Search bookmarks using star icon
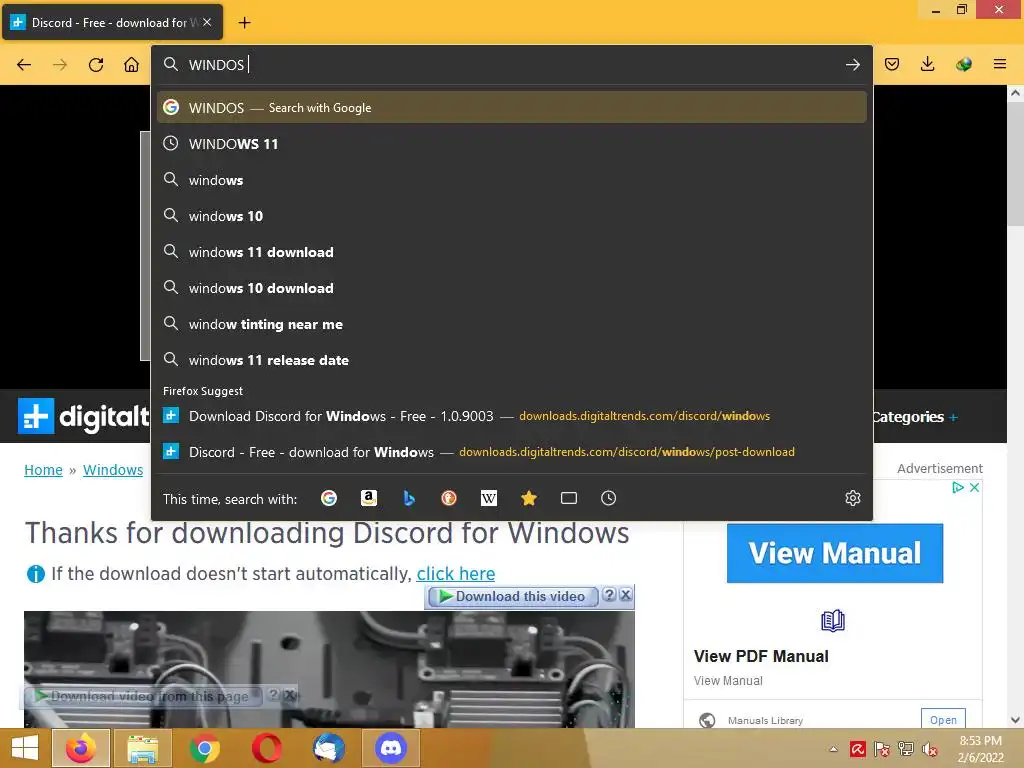1024x768 pixels. (529, 498)
